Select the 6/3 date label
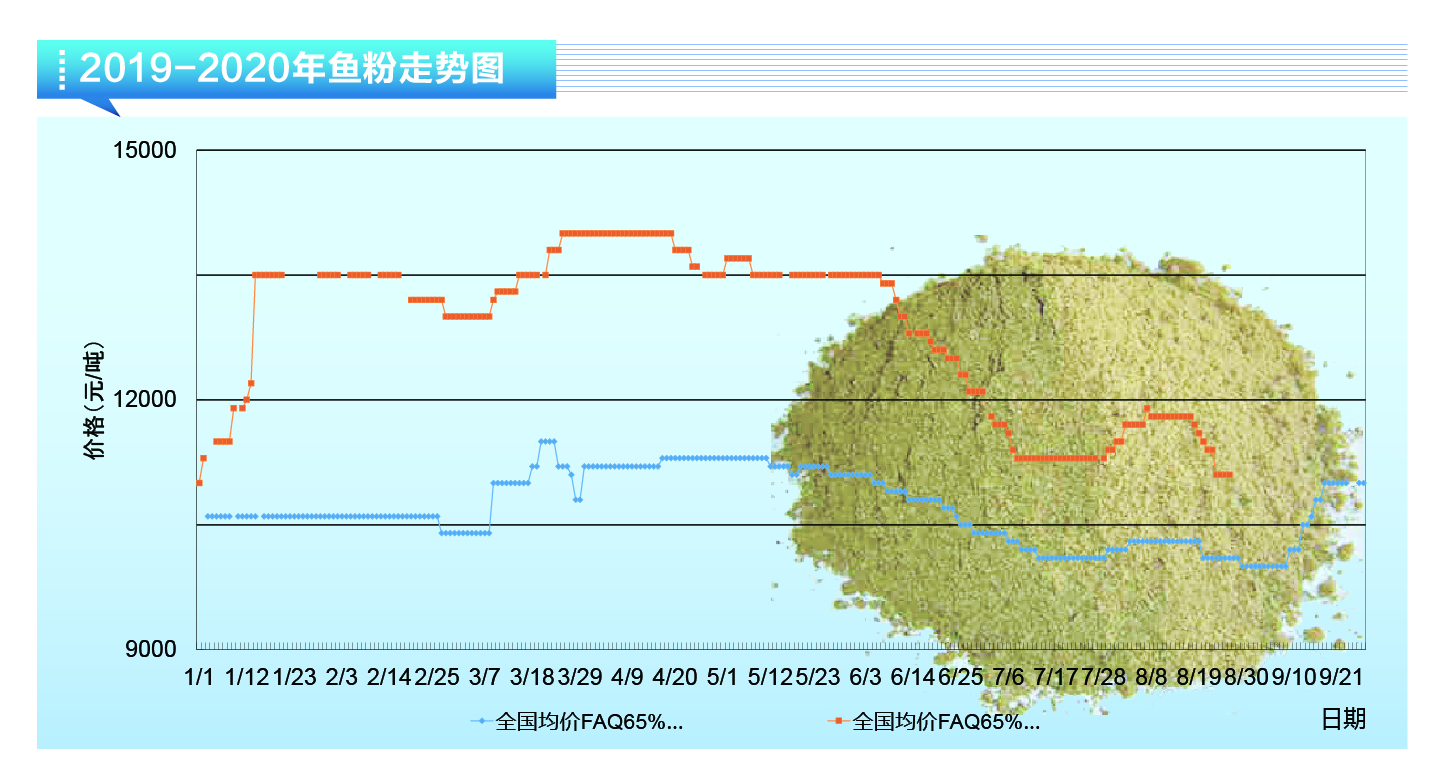Screen dimensions: 1442x781 coord(865,677)
